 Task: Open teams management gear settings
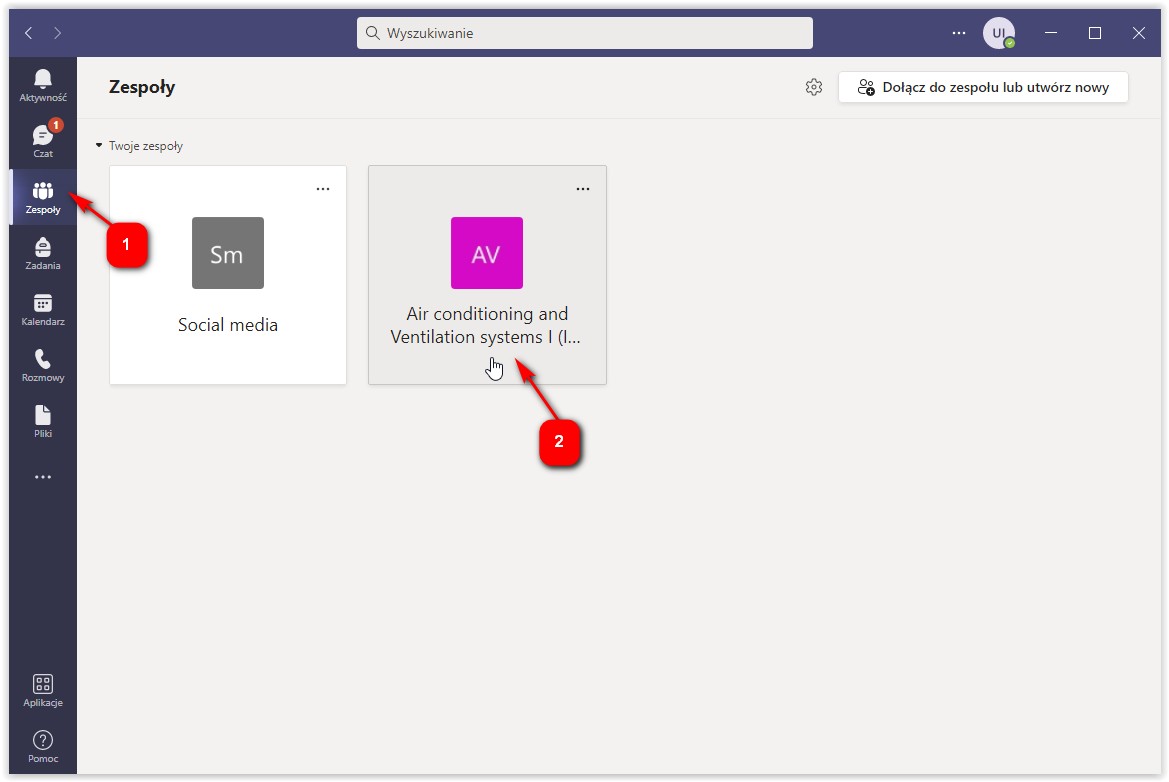click(x=813, y=87)
